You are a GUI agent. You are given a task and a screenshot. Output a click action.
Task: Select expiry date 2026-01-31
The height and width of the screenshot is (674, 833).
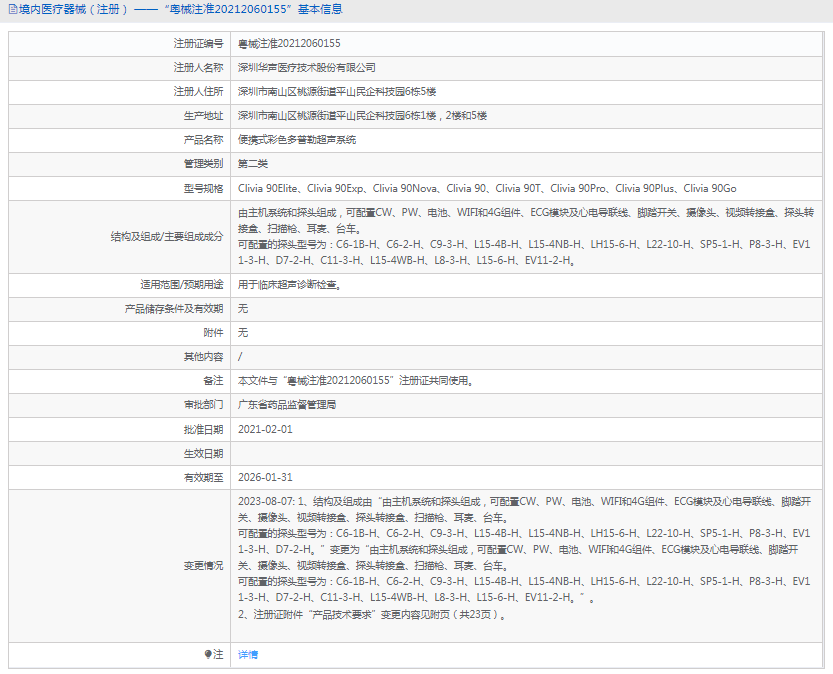tap(265, 477)
